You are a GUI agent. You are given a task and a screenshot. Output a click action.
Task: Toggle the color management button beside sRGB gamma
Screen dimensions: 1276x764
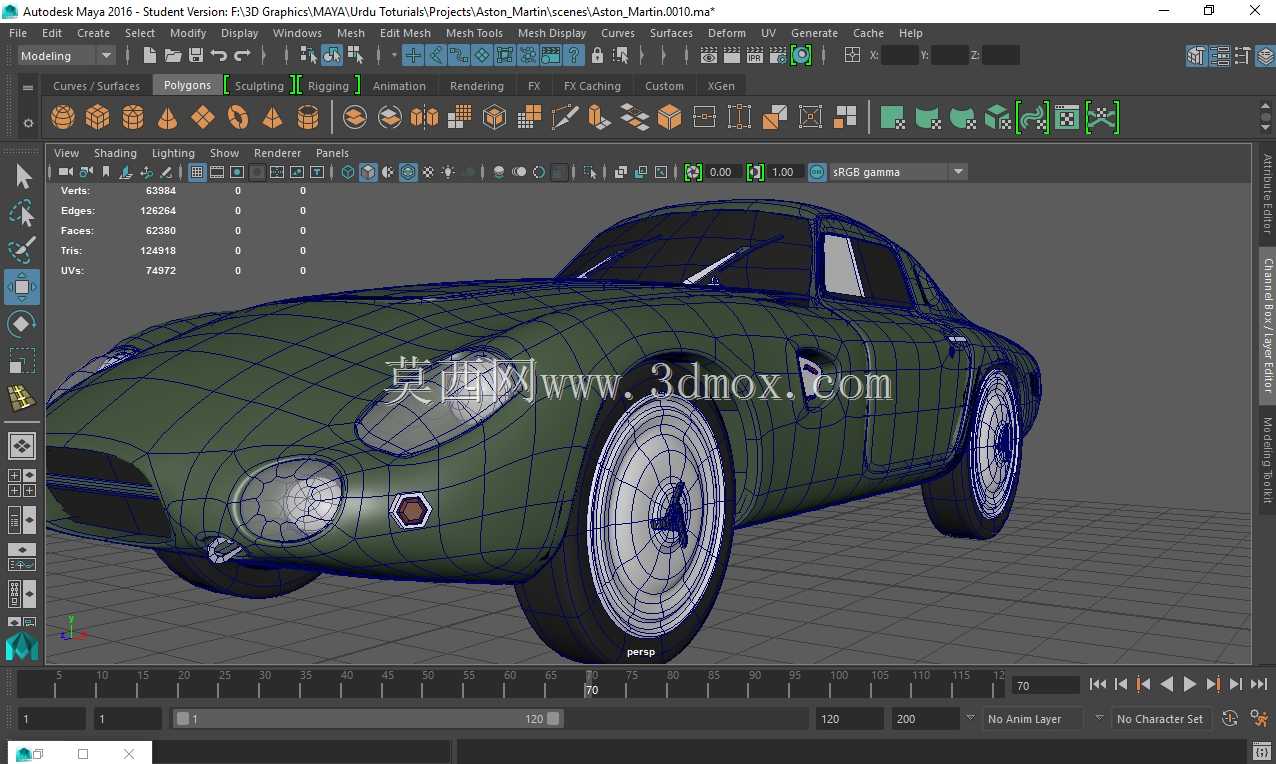point(817,172)
